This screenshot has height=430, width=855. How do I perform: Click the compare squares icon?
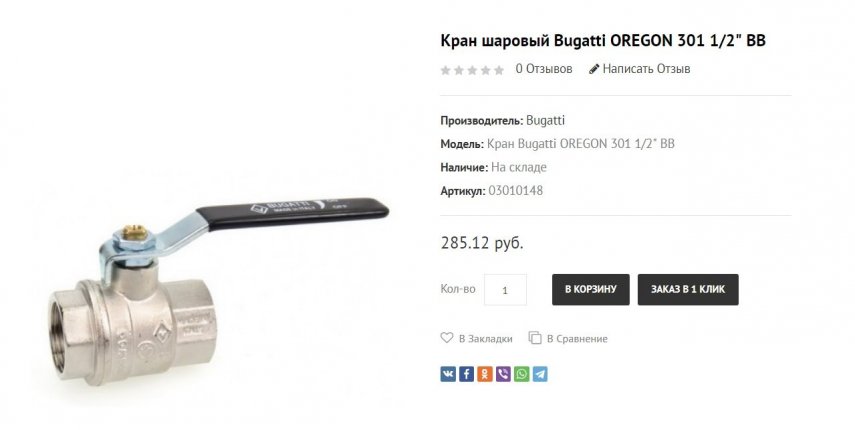tap(535, 338)
